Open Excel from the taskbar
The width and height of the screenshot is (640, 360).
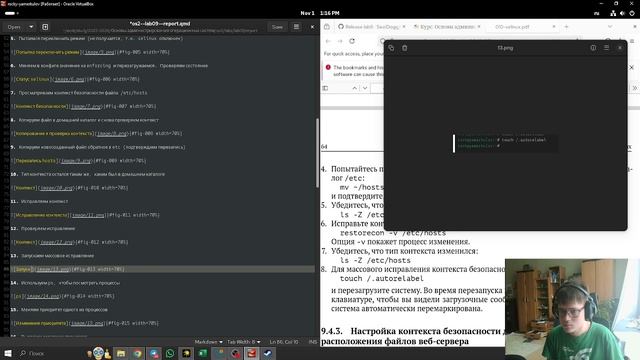[x=203, y=353]
